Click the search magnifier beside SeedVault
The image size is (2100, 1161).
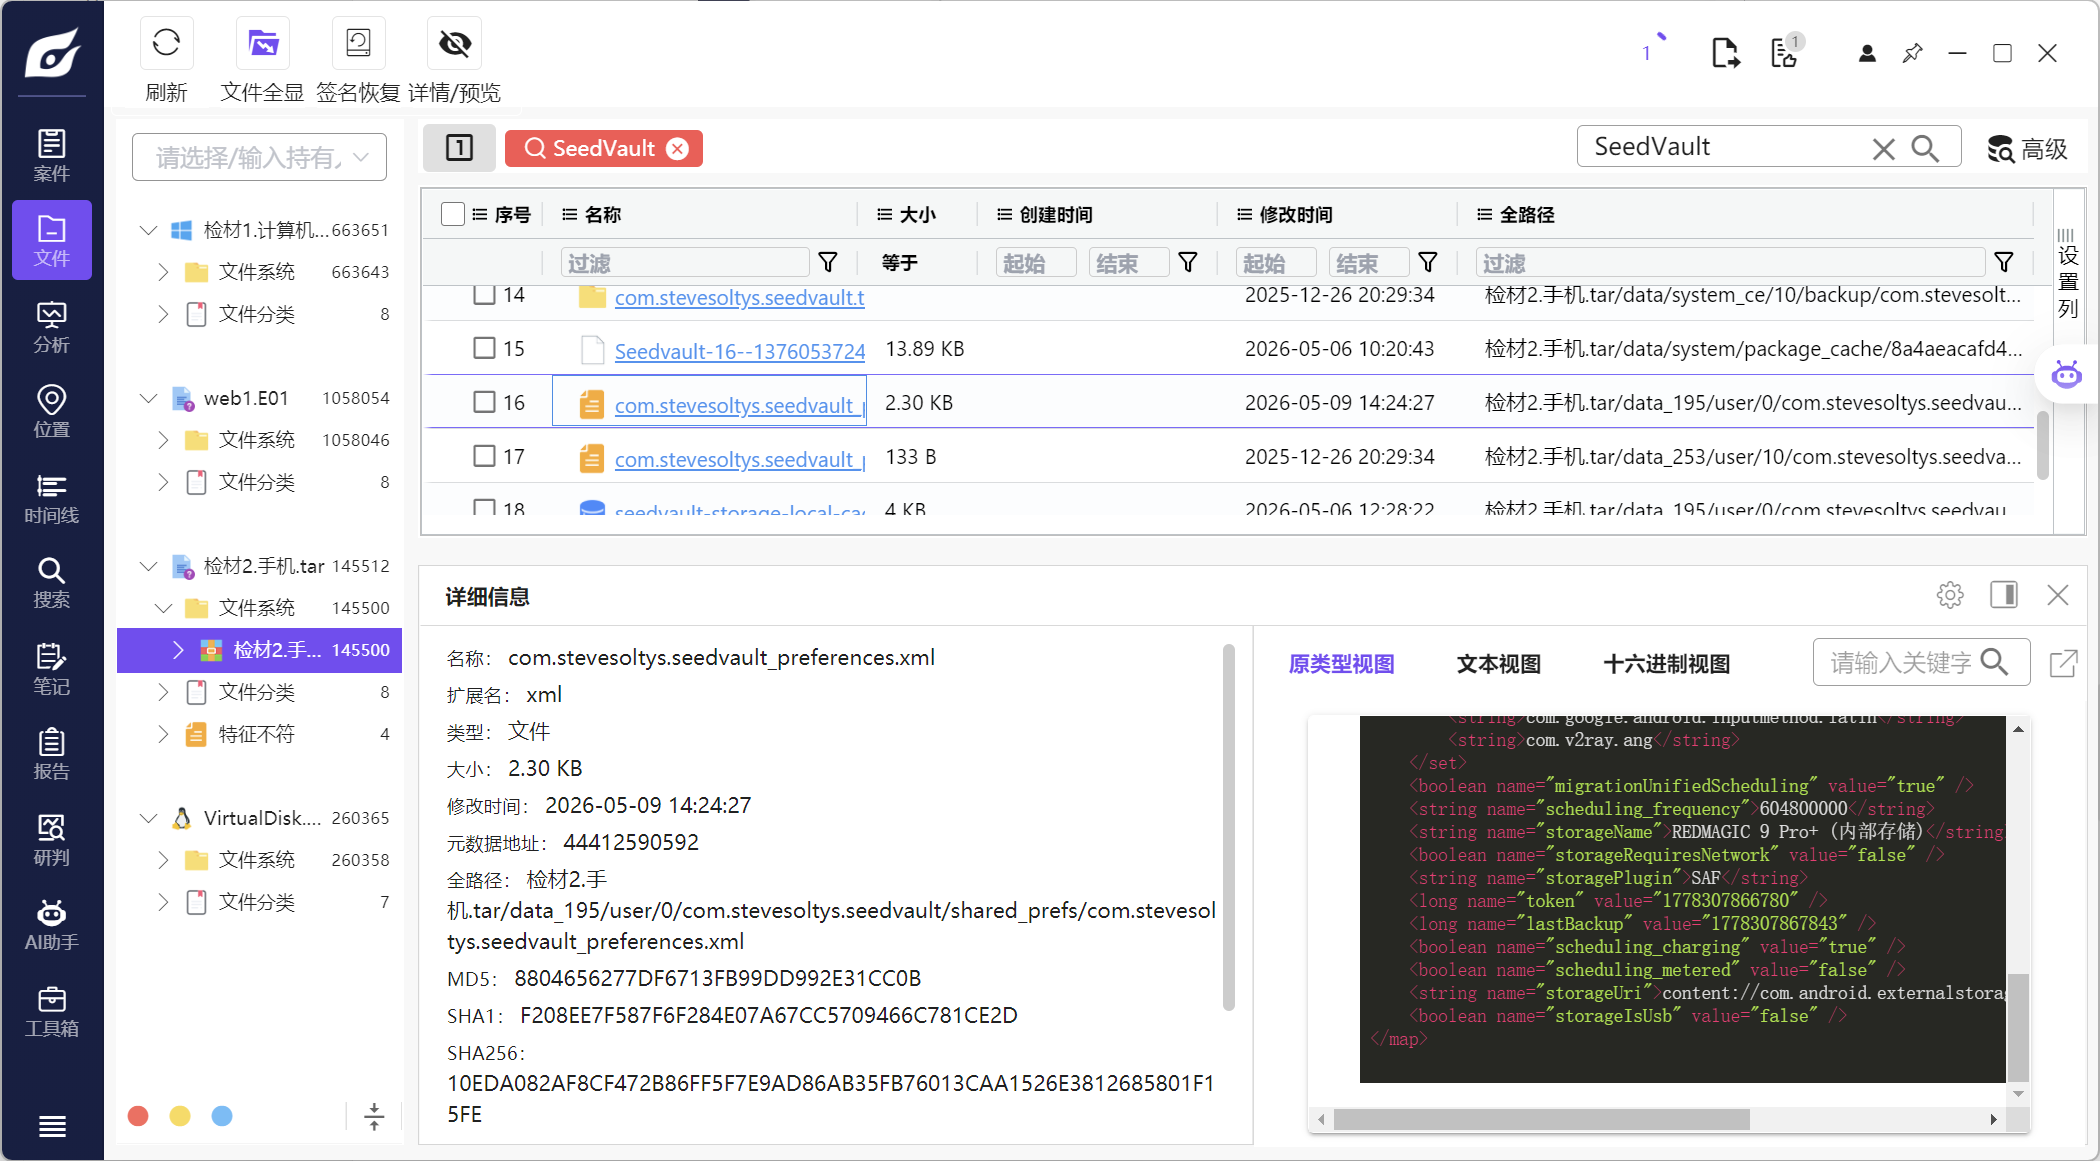(x=1925, y=148)
